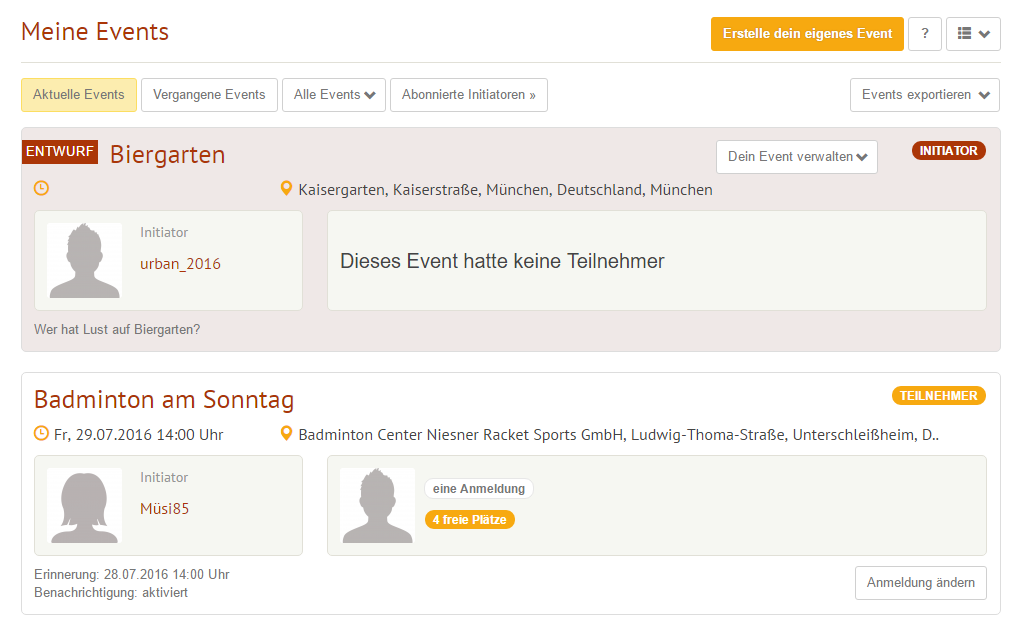Screen dimensions: 1019x624
Task: Open urban_2016 profile avatar
Action: [x=84, y=260]
